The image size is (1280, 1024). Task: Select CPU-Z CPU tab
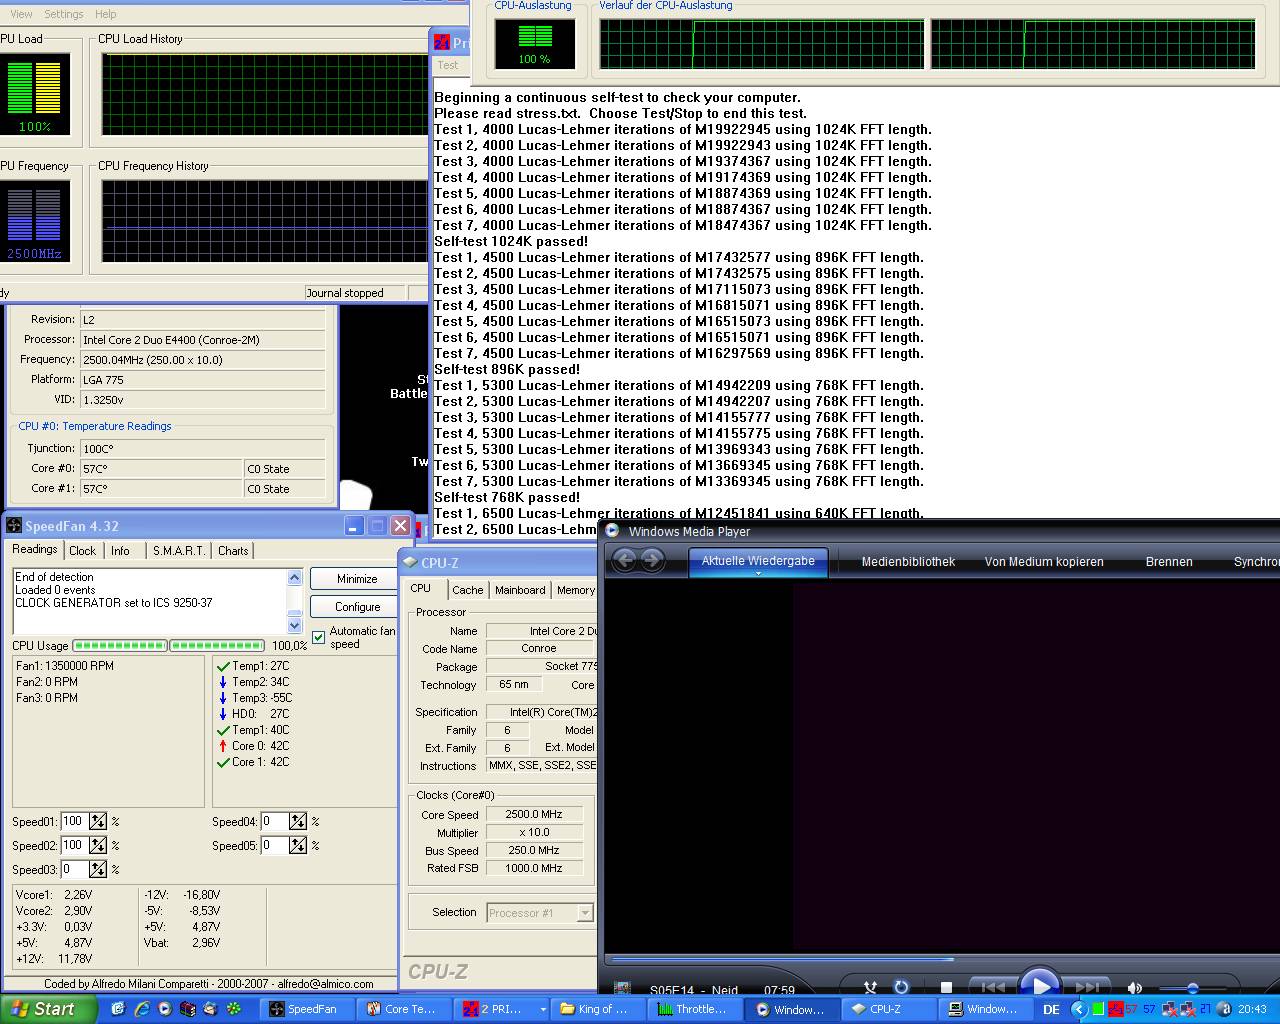tap(421, 588)
